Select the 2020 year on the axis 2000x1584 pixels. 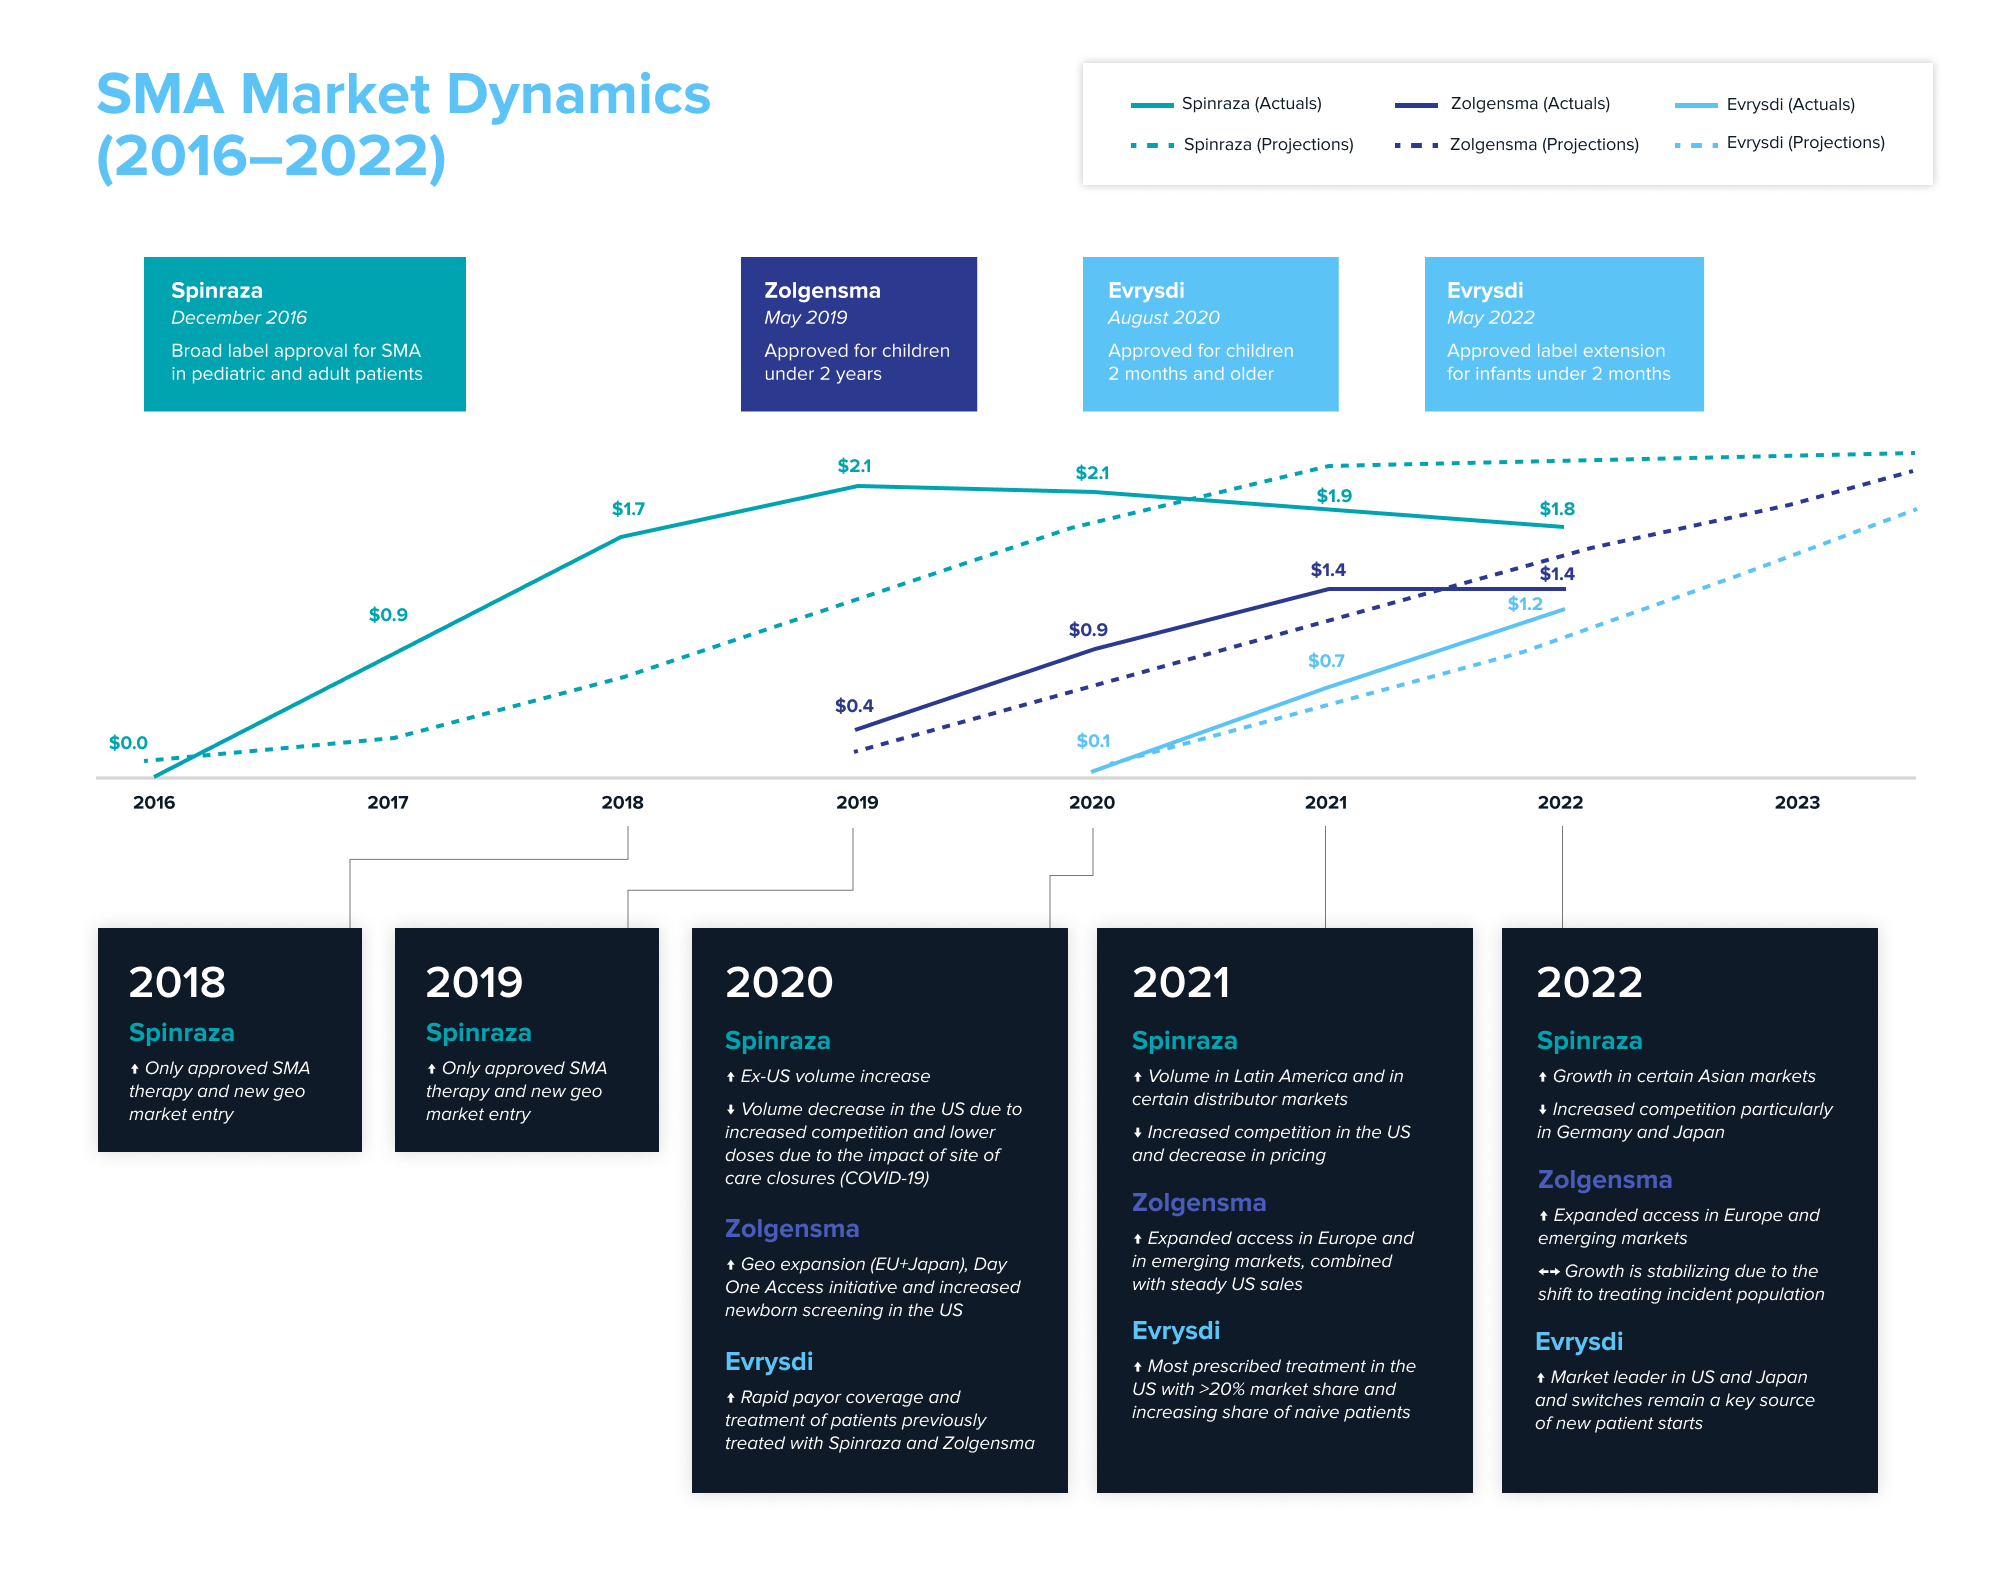(x=1092, y=802)
